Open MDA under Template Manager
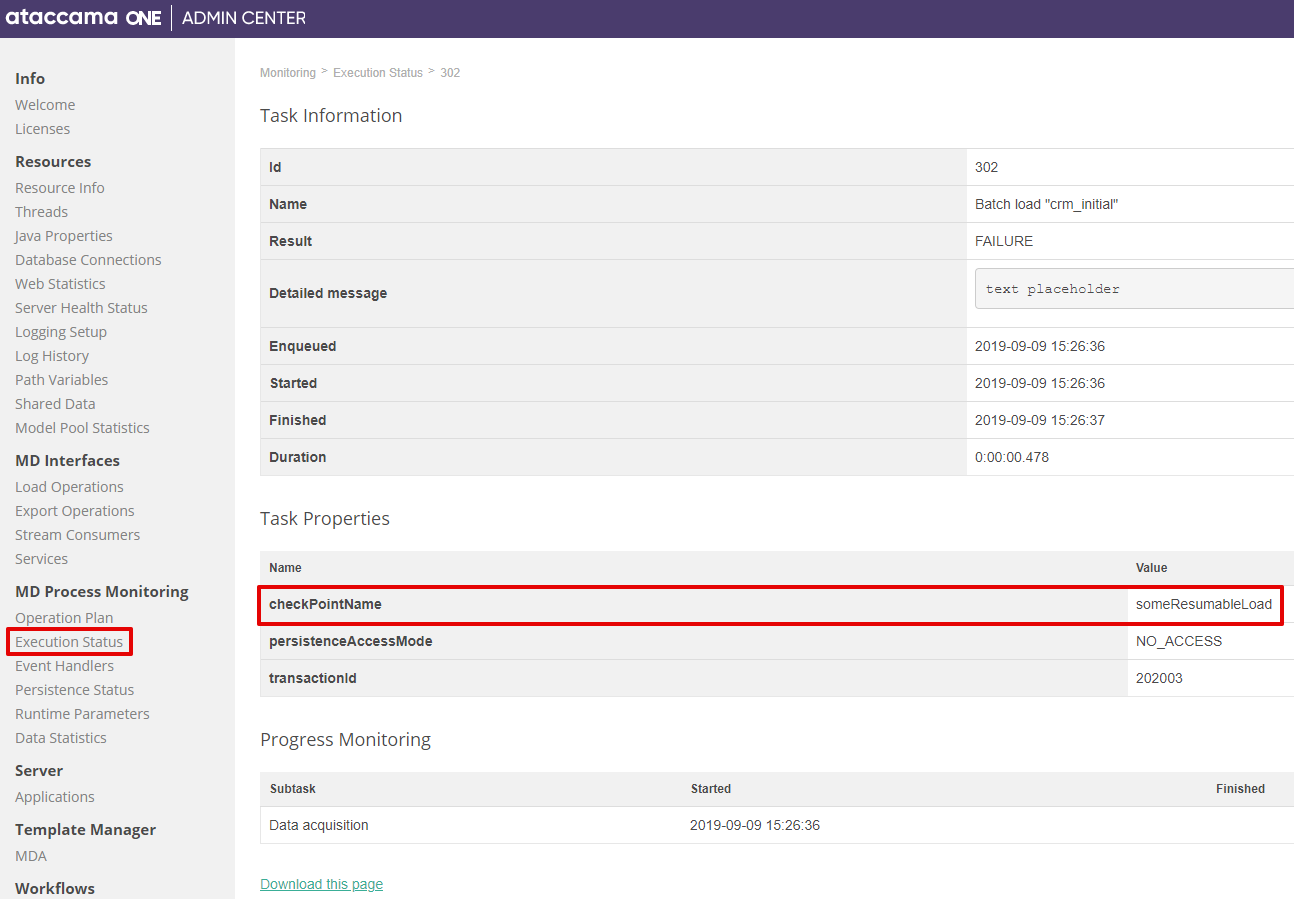1294x899 pixels. [x=31, y=856]
